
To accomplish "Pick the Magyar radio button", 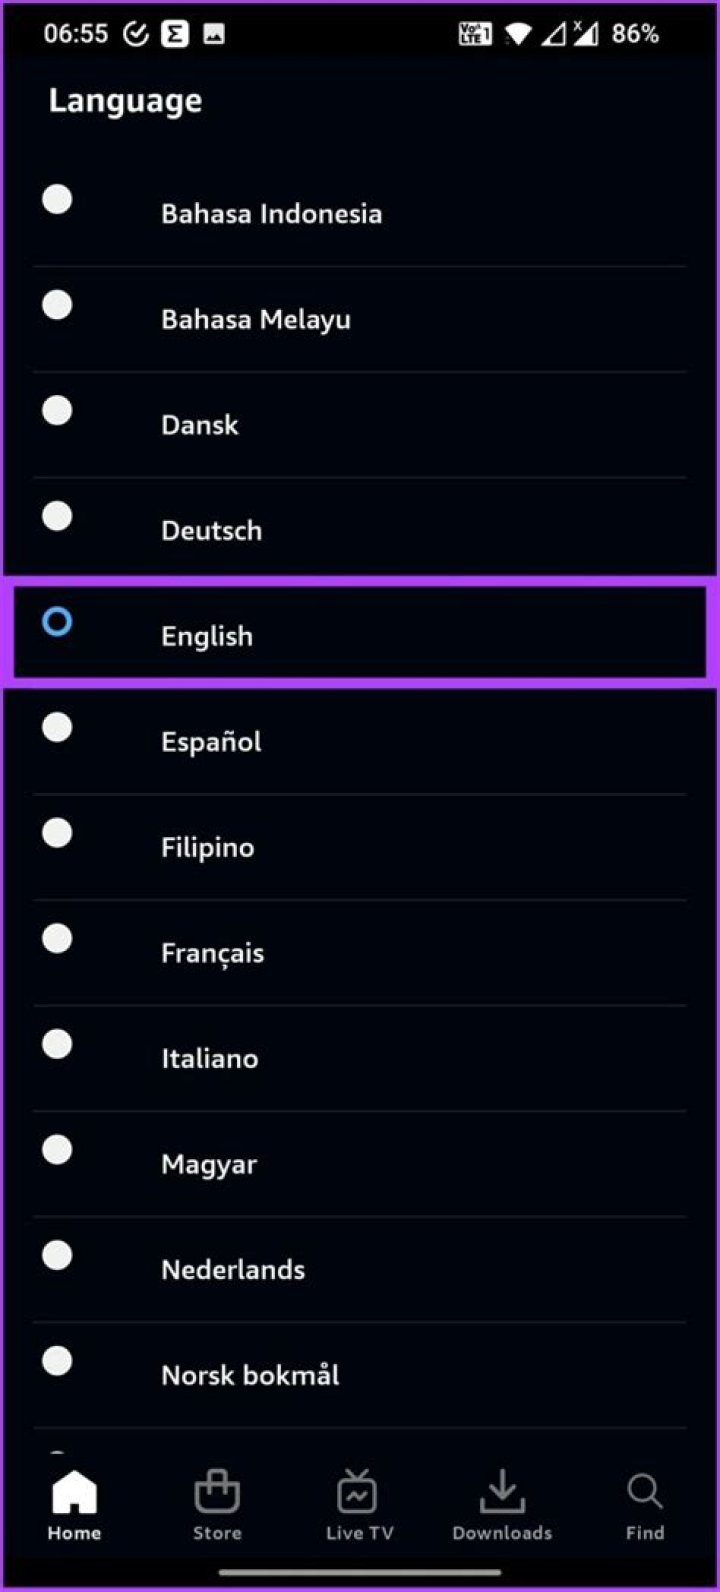I will [x=57, y=1150].
